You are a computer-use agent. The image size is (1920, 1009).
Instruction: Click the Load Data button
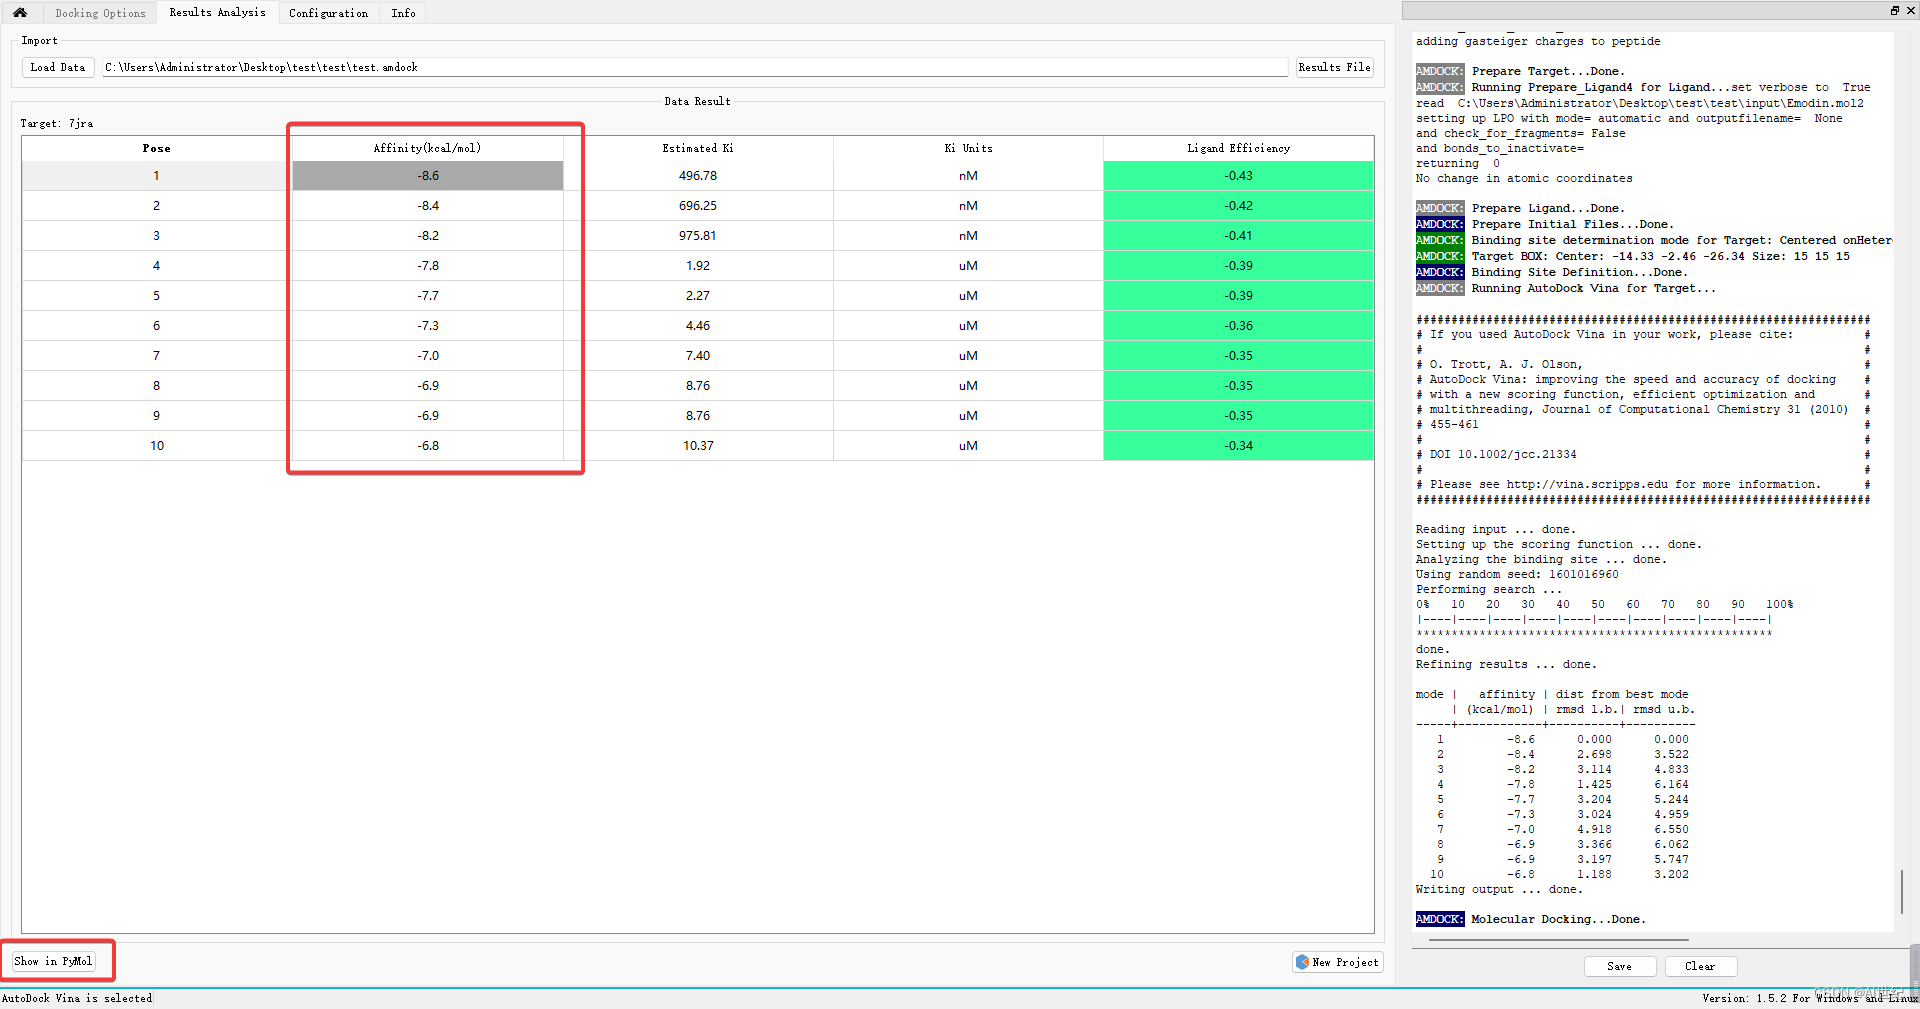point(58,67)
